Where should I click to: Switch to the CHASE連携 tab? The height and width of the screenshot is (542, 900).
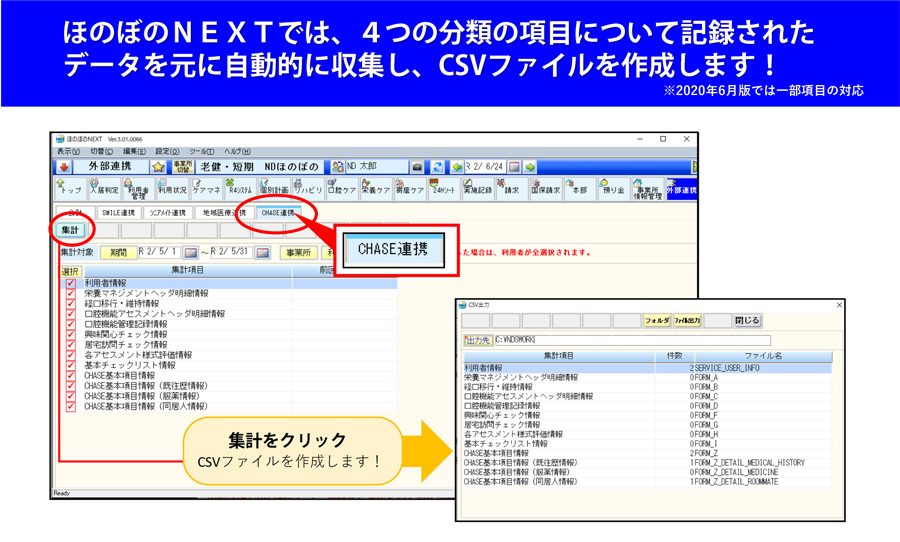tap(278, 213)
